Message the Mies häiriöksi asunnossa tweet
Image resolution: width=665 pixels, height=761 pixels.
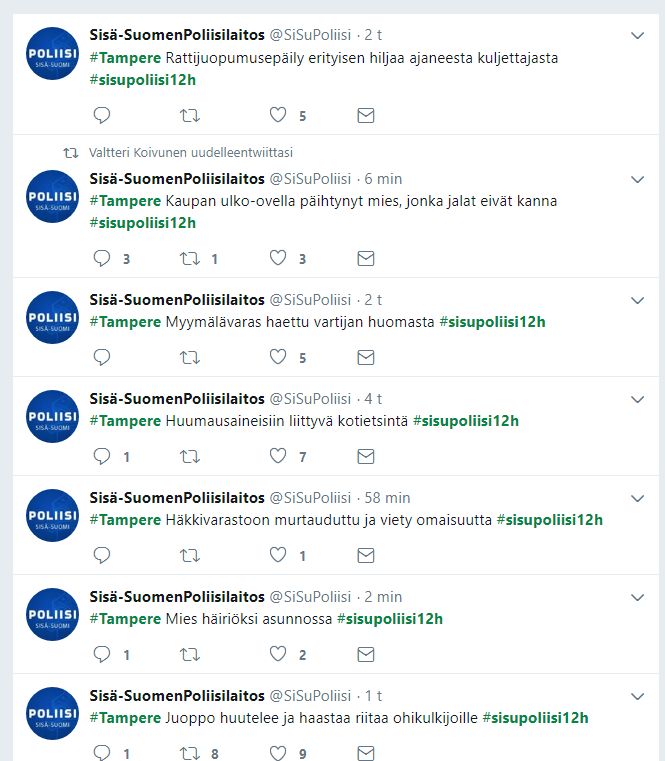point(366,654)
